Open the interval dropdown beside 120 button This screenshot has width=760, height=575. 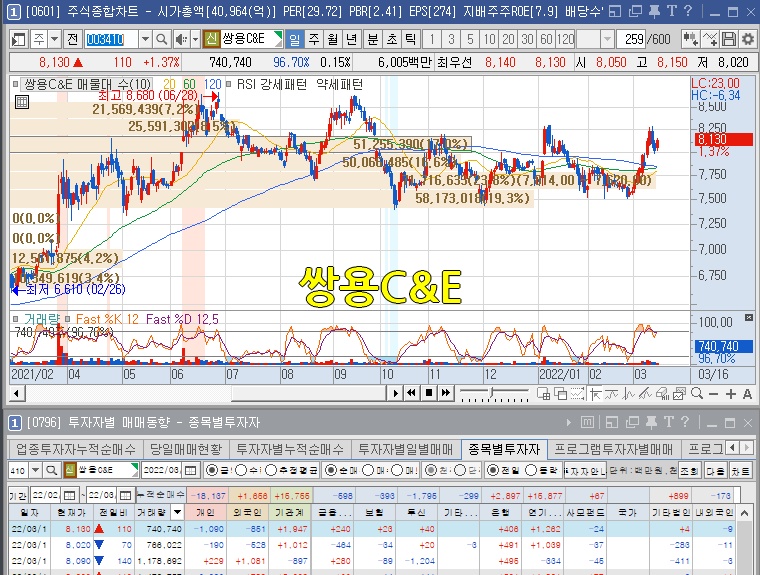pyautogui.click(x=607, y=39)
